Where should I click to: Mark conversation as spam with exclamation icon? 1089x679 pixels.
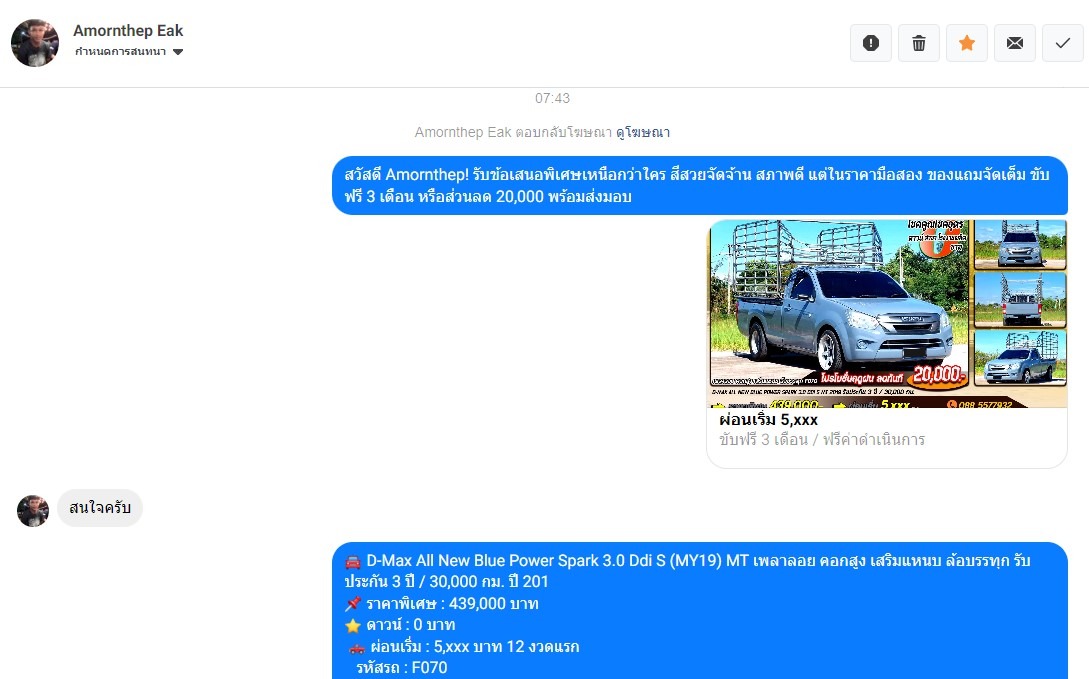870,43
